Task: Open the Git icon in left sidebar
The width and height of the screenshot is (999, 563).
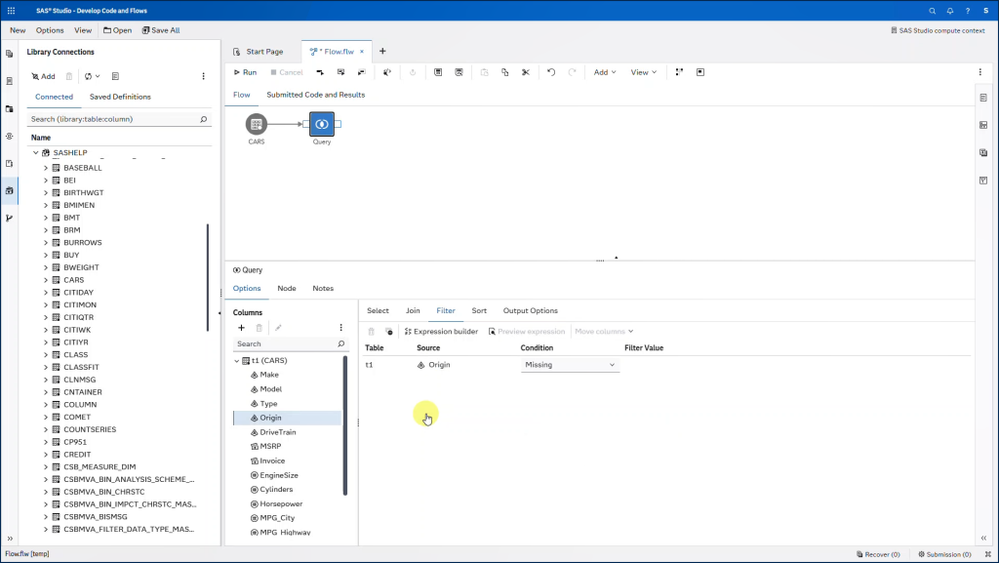Action: tap(9, 218)
